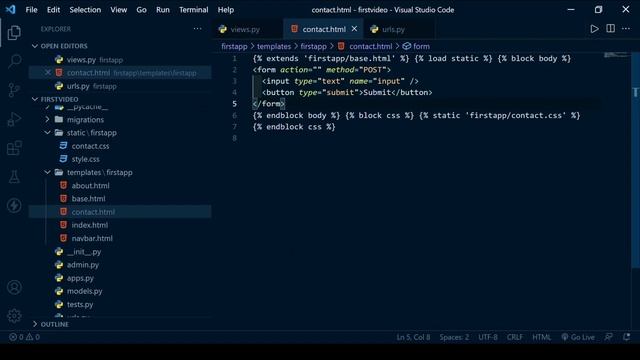
Task: Open the Run menu
Action: [x=162, y=10]
